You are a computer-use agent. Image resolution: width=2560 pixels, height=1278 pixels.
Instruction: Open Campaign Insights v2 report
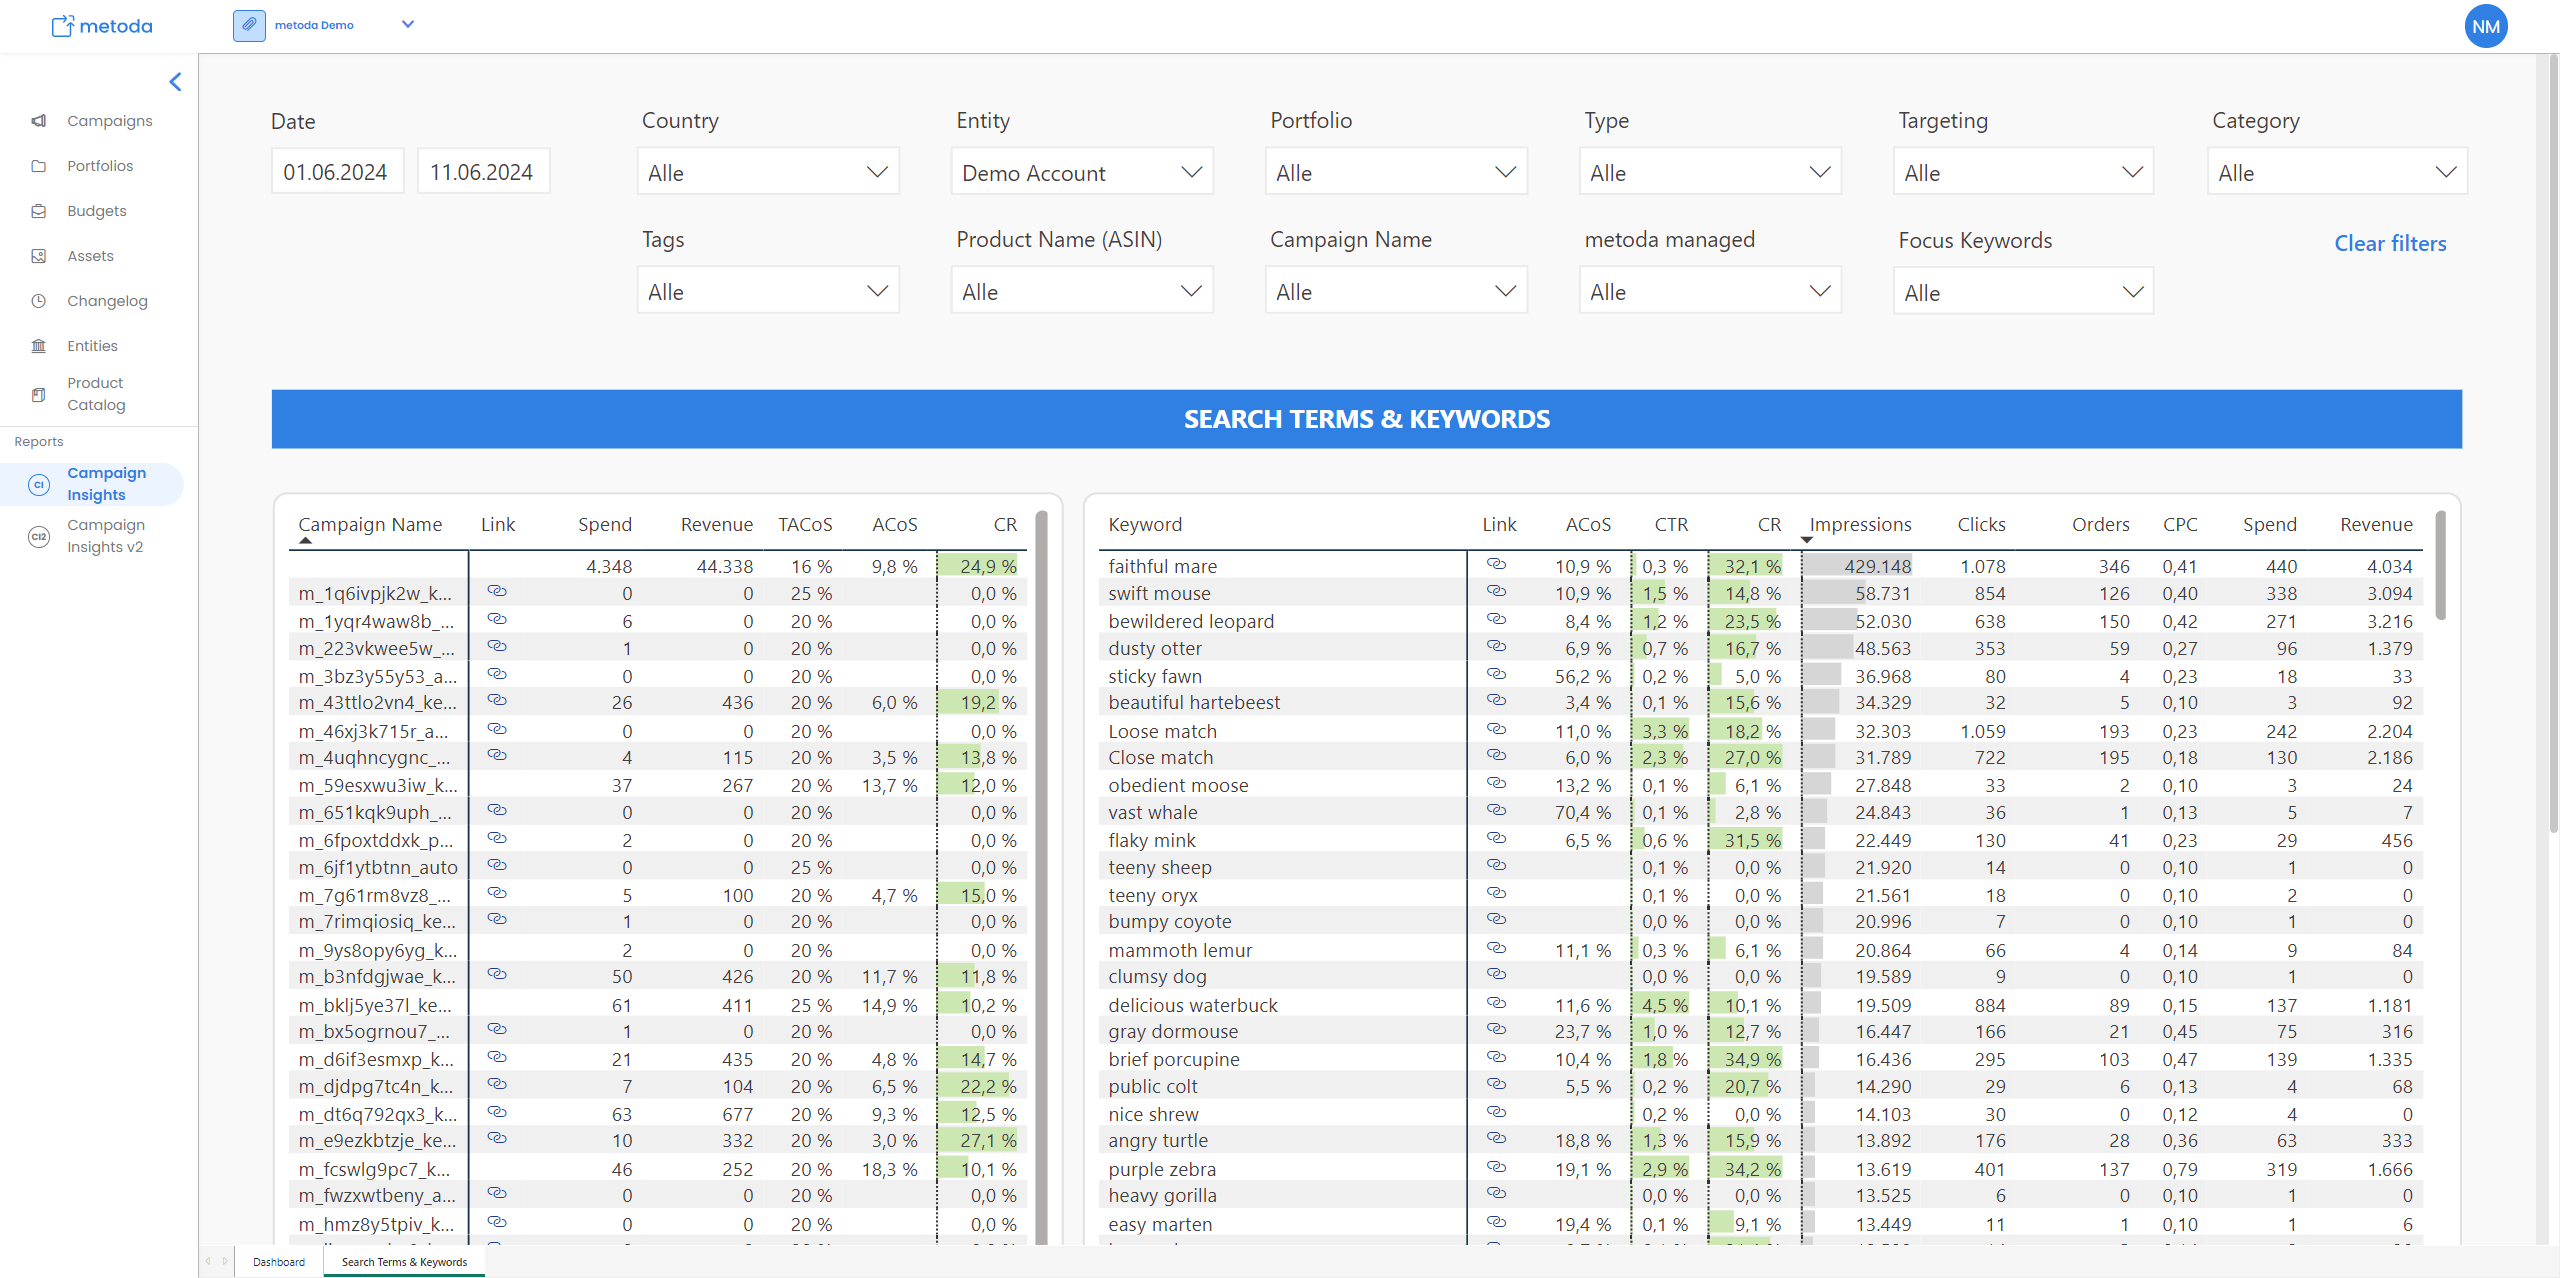coord(105,536)
